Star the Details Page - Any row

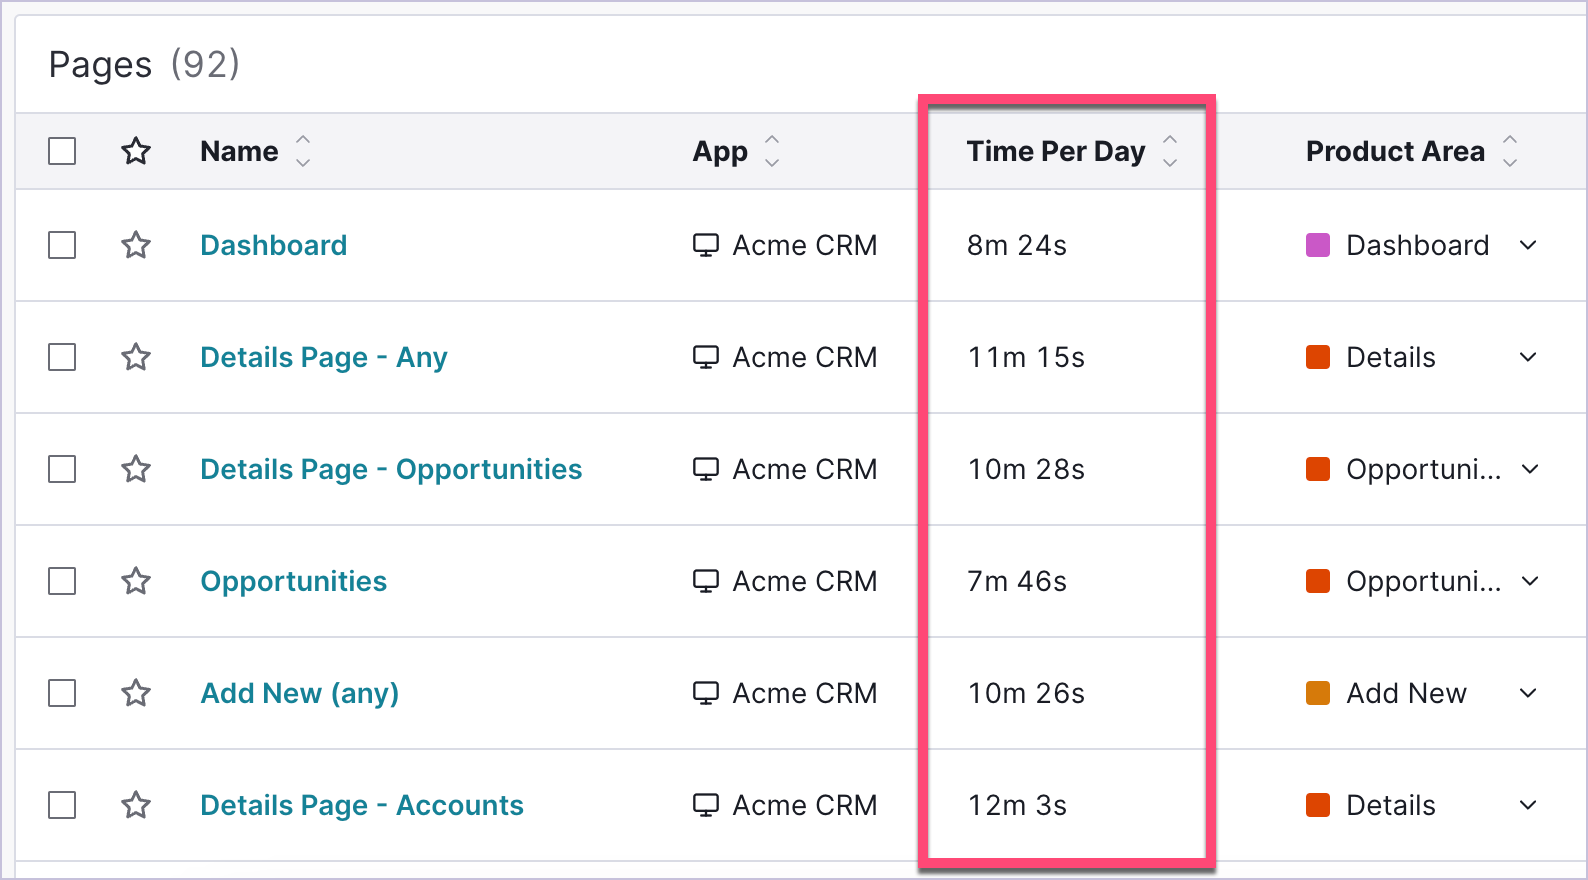136,357
